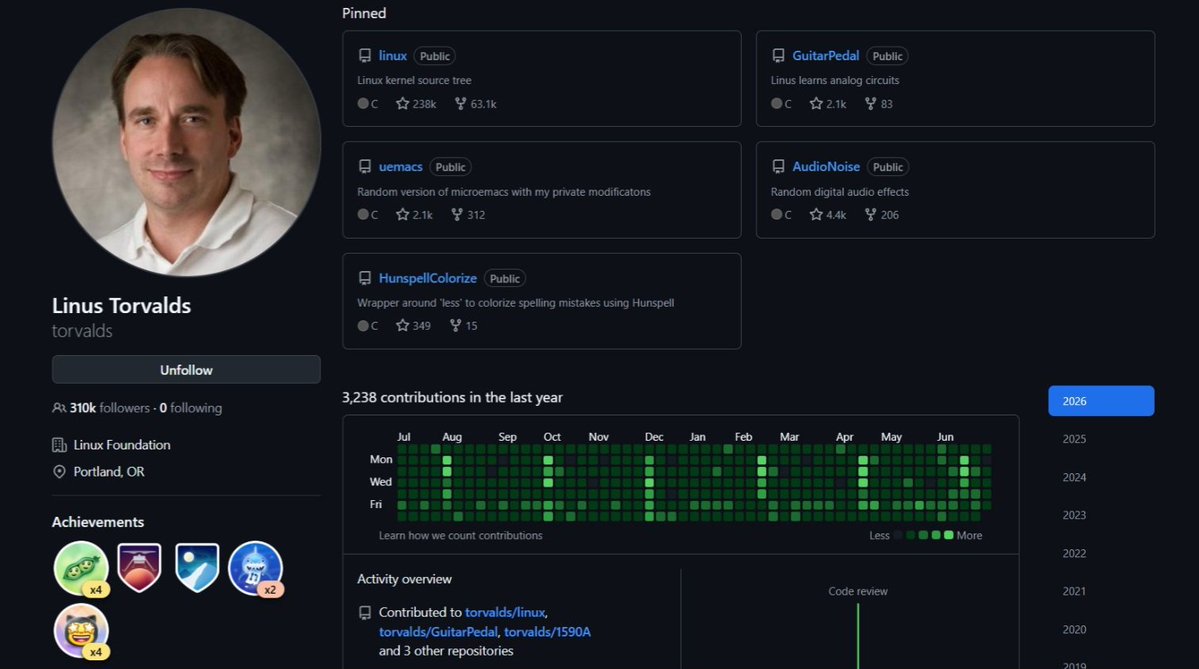Click the followers people icon
This screenshot has width=1199, height=669.
(59, 408)
